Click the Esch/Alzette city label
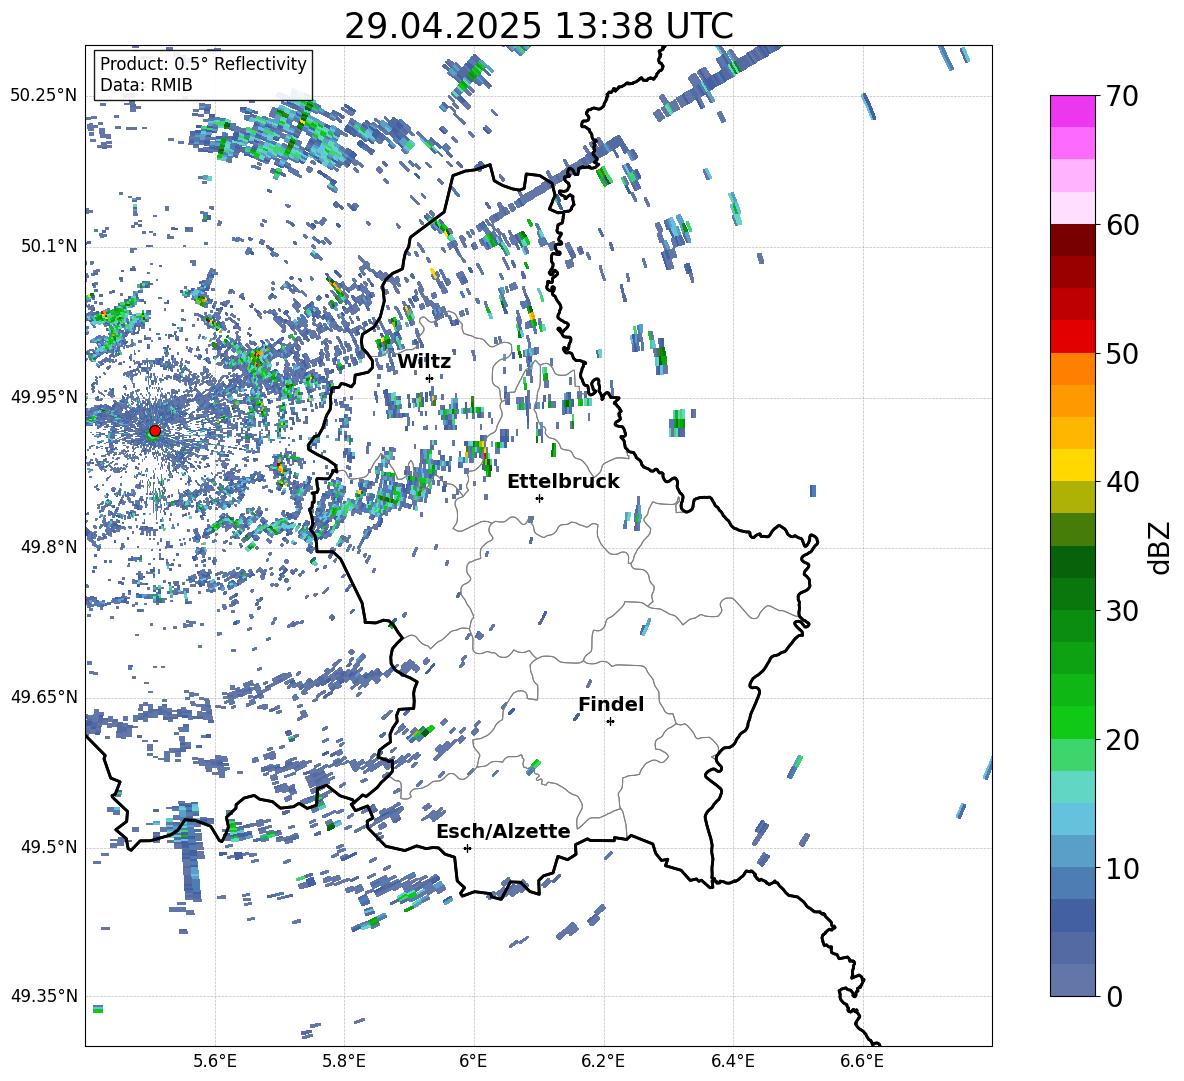 click(x=504, y=831)
